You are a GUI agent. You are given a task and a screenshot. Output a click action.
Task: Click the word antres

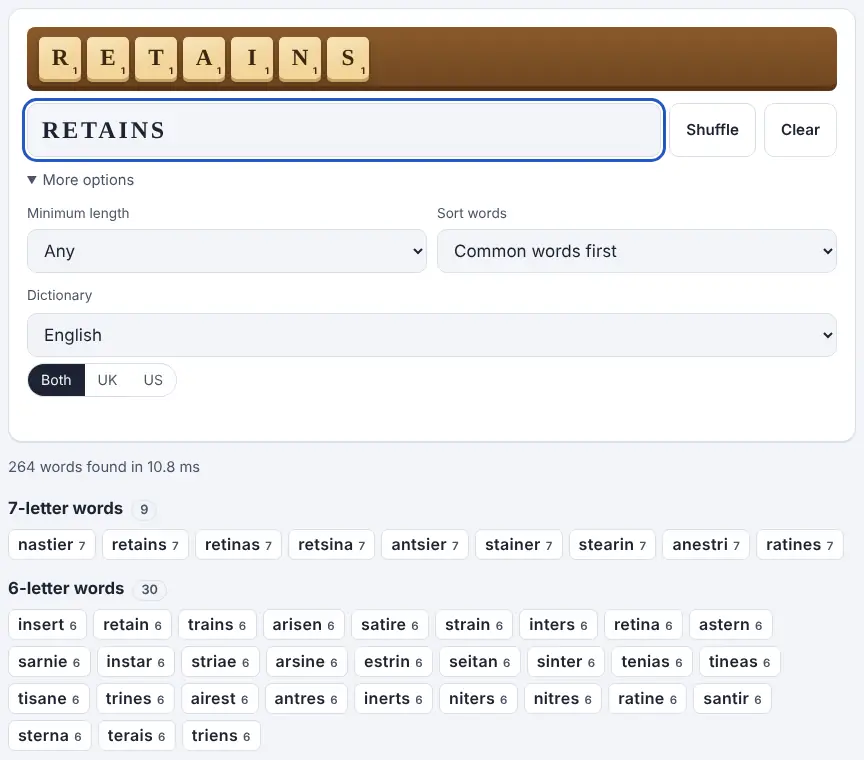point(306,698)
